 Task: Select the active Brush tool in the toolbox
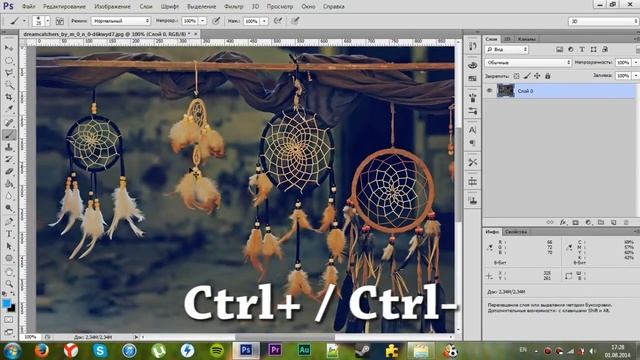pyautogui.click(x=9, y=135)
